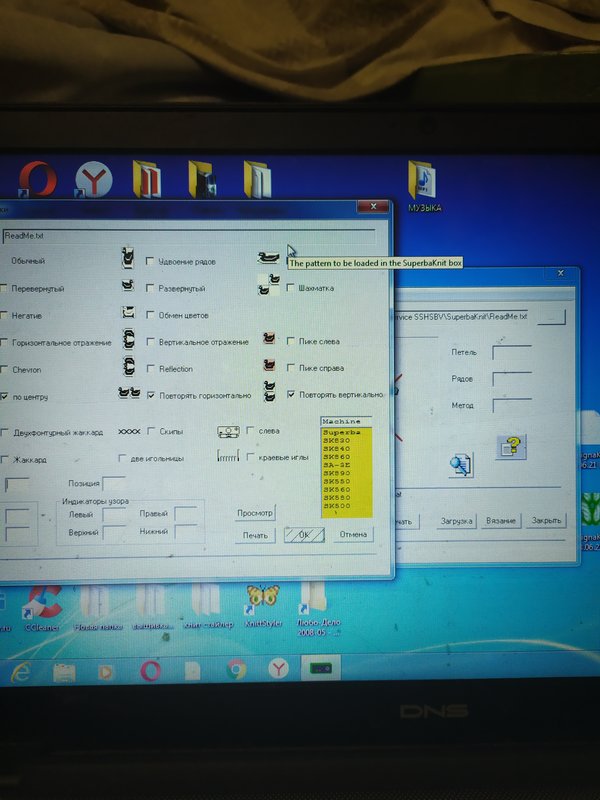Click the Отмена button
Screen dimensions: 600x800
(x=353, y=534)
